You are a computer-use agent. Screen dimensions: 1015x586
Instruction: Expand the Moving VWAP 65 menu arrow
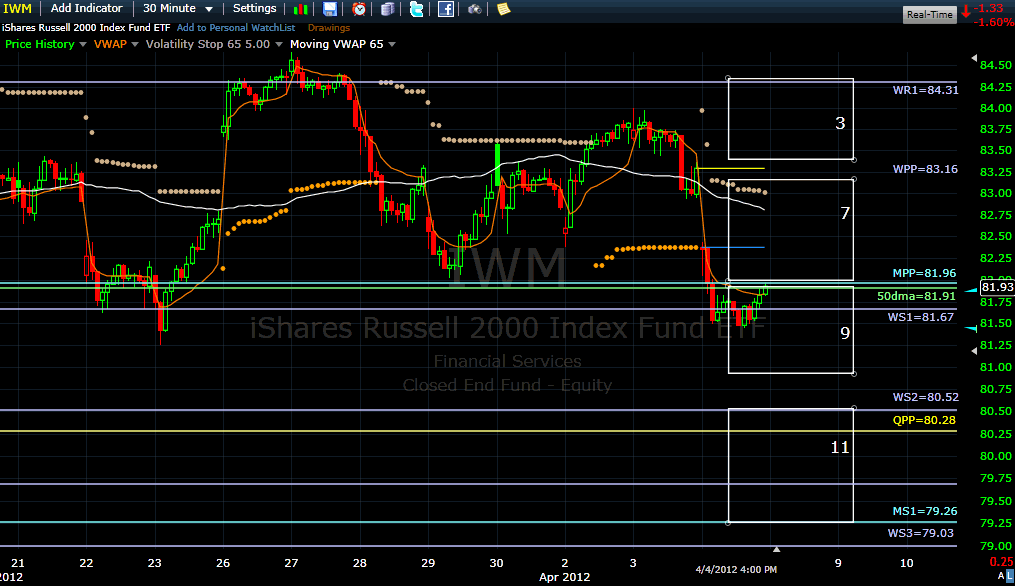392,45
